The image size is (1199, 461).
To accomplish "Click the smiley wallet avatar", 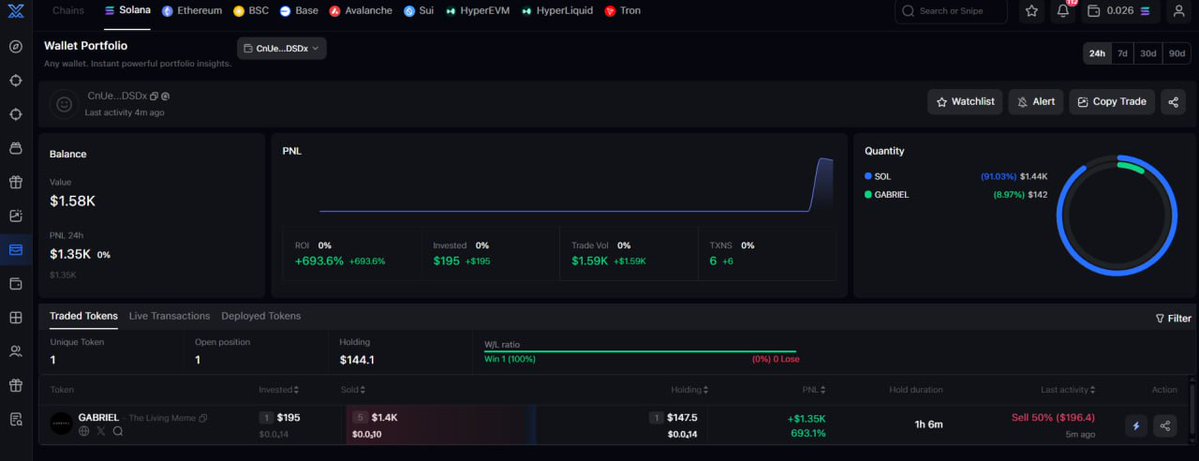I will 64,103.
